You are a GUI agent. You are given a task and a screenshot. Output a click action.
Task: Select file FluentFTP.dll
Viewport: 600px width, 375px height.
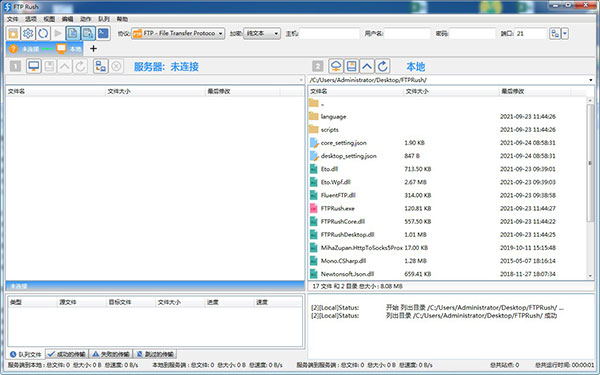pyautogui.click(x=447, y=195)
